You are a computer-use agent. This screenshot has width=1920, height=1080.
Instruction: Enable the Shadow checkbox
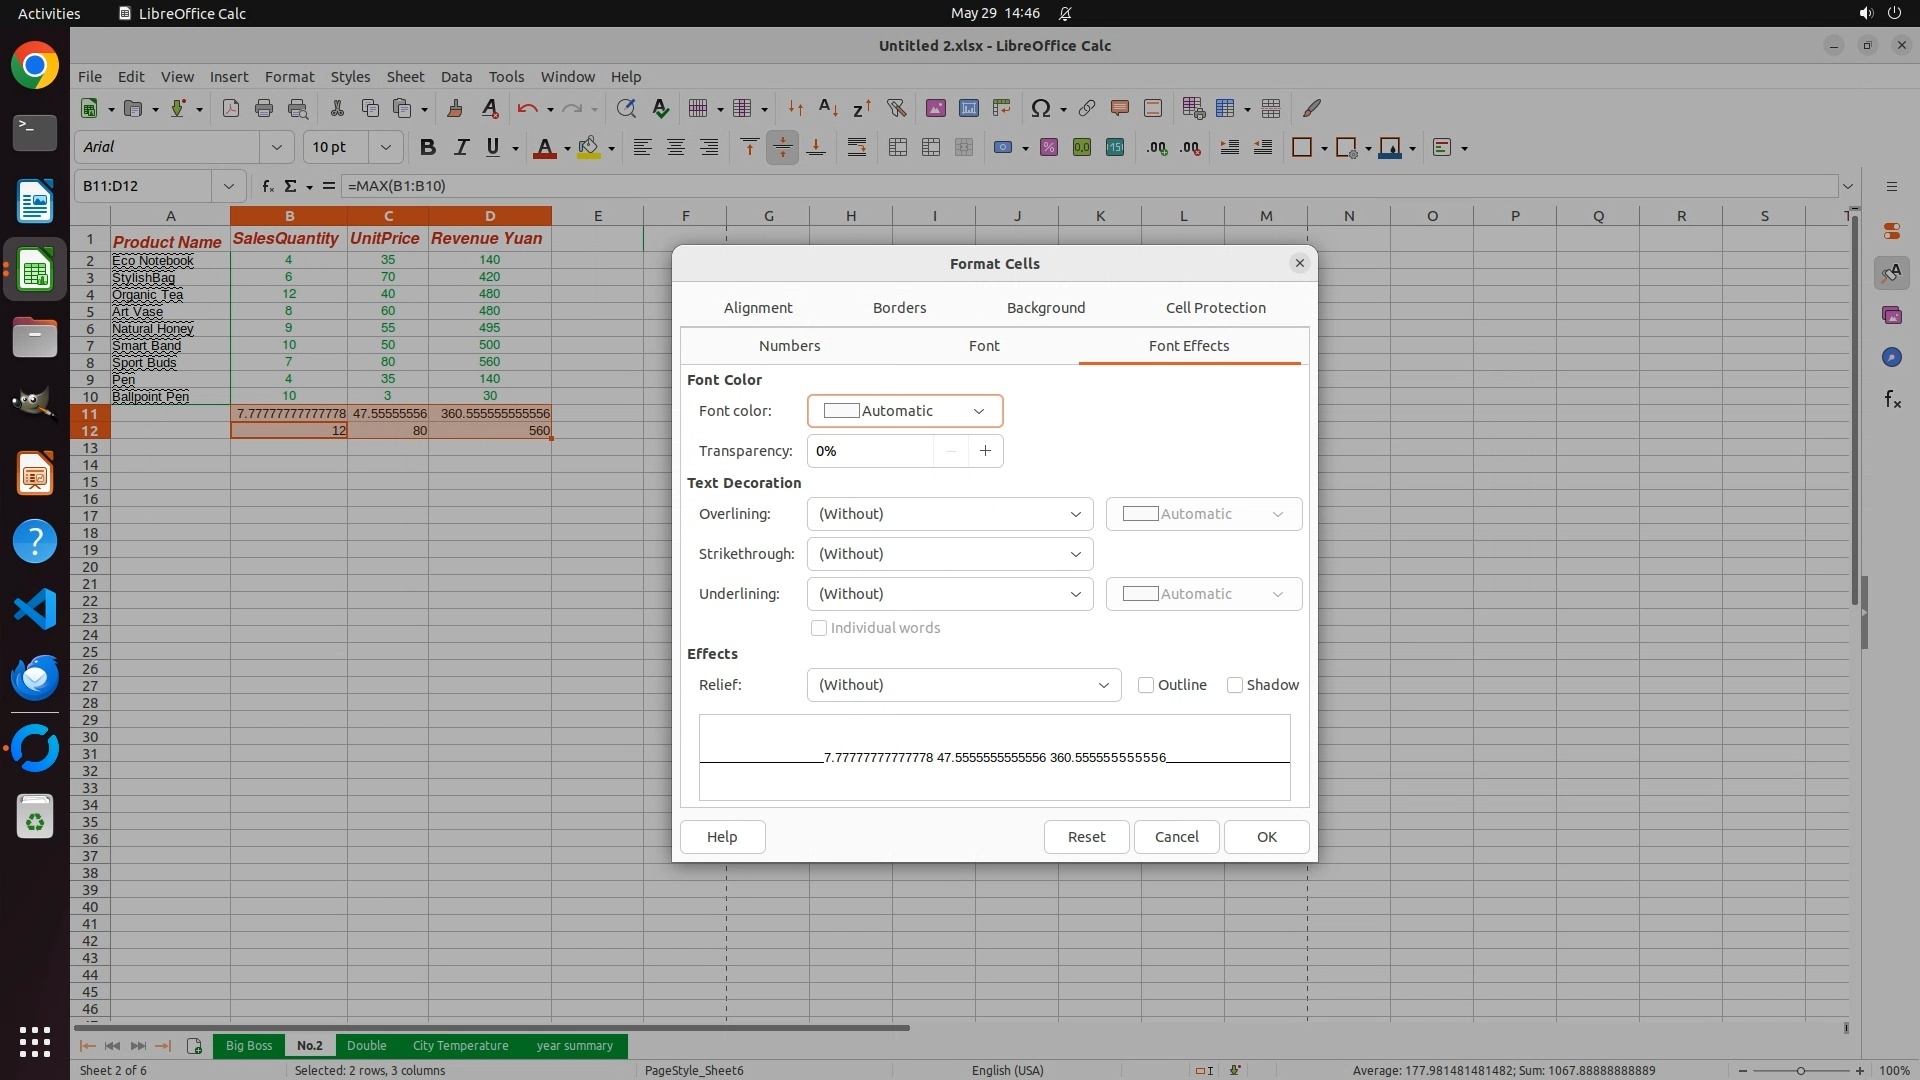pyautogui.click(x=1235, y=685)
